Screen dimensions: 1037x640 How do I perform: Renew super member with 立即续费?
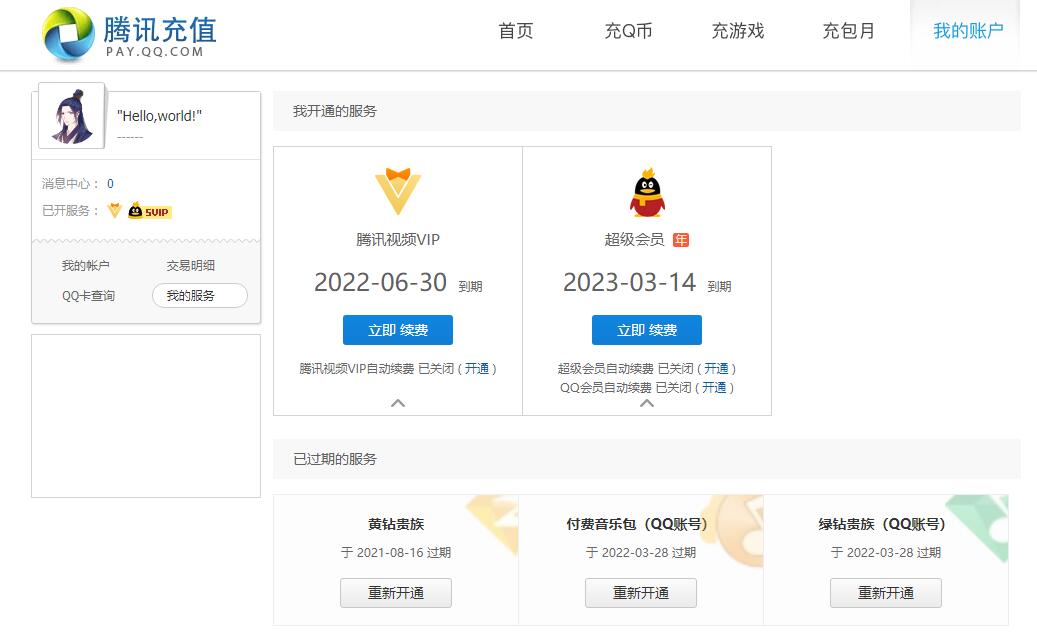pyautogui.click(x=647, y=330)
